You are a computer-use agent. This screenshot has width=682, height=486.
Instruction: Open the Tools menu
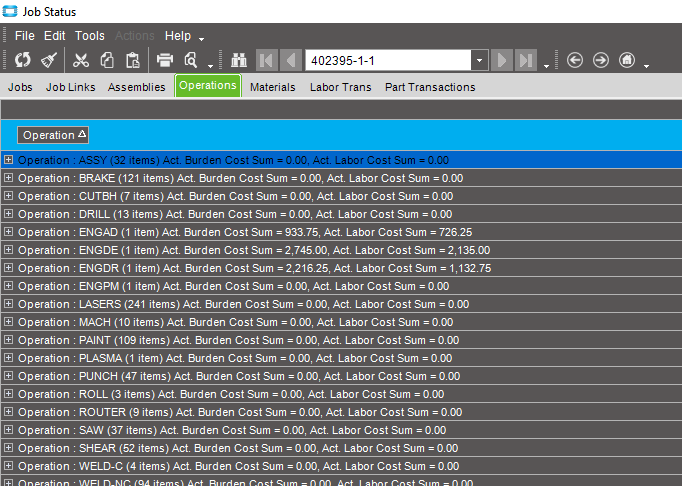(90, 36)
